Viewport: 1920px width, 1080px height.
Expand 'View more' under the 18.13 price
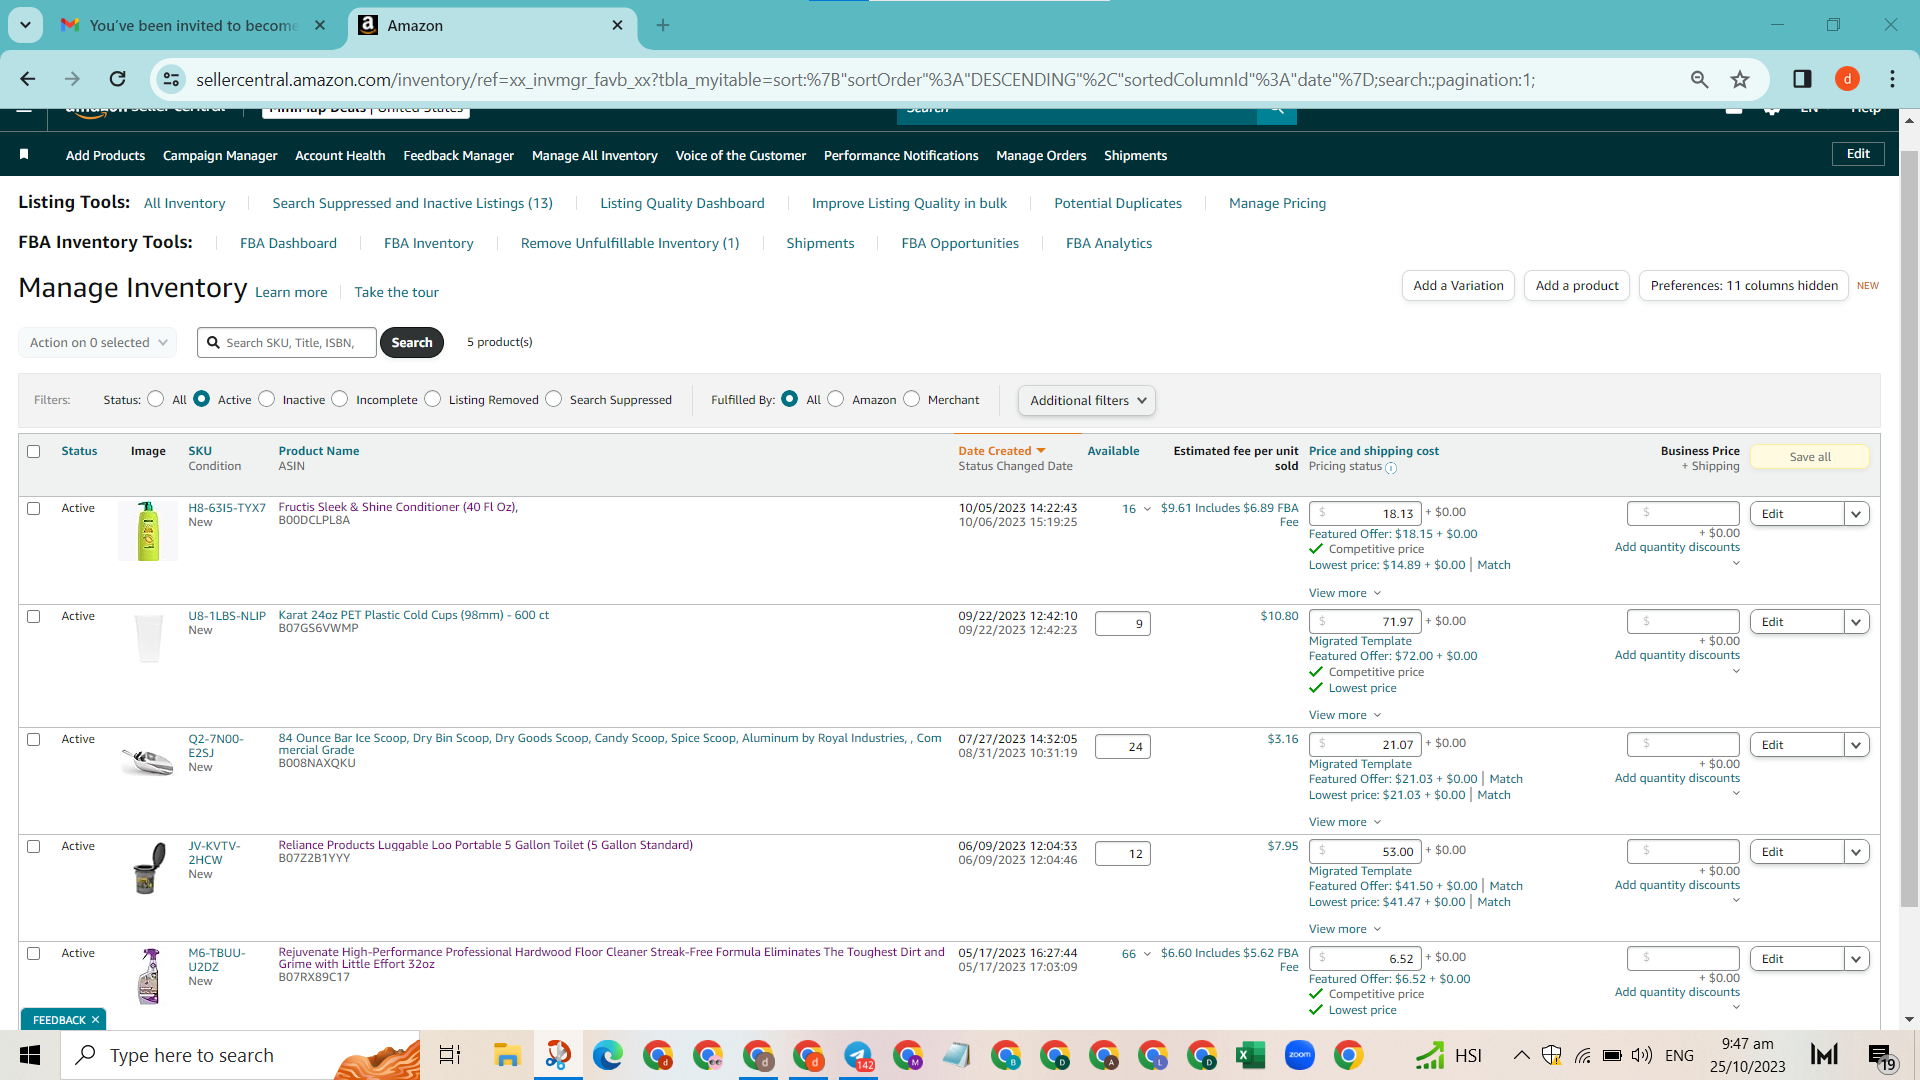coord(1345,593)
